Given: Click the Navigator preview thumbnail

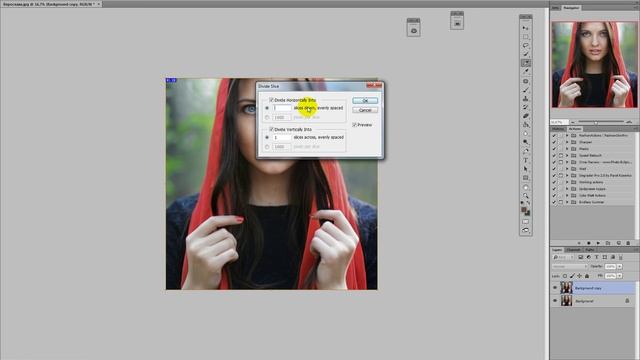Looking at the screenshot, I should click(x=594, y=64).
